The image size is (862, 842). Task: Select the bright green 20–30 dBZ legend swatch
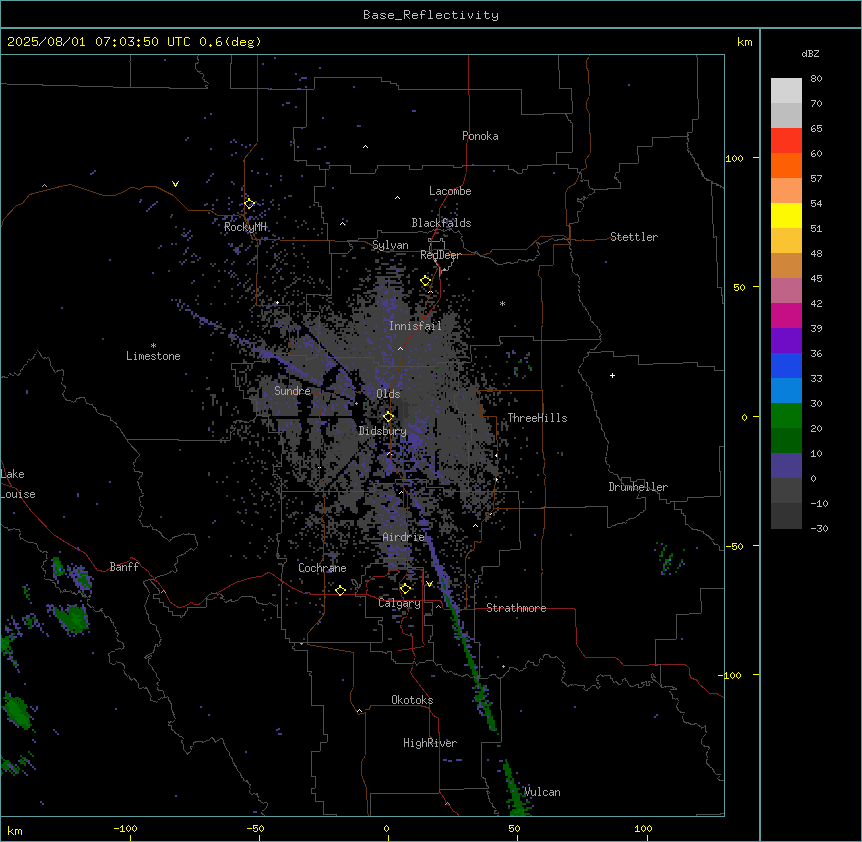[x=786, y=416]
